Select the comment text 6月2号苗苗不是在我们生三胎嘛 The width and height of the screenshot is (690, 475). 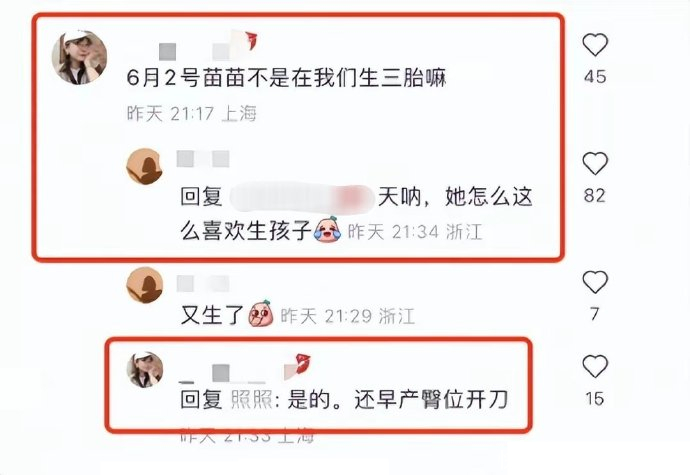click(x=286, y=78)
